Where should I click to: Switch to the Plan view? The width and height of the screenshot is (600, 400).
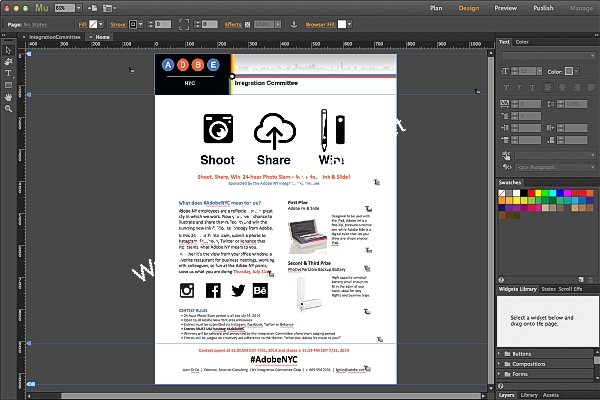pos(436,8)
